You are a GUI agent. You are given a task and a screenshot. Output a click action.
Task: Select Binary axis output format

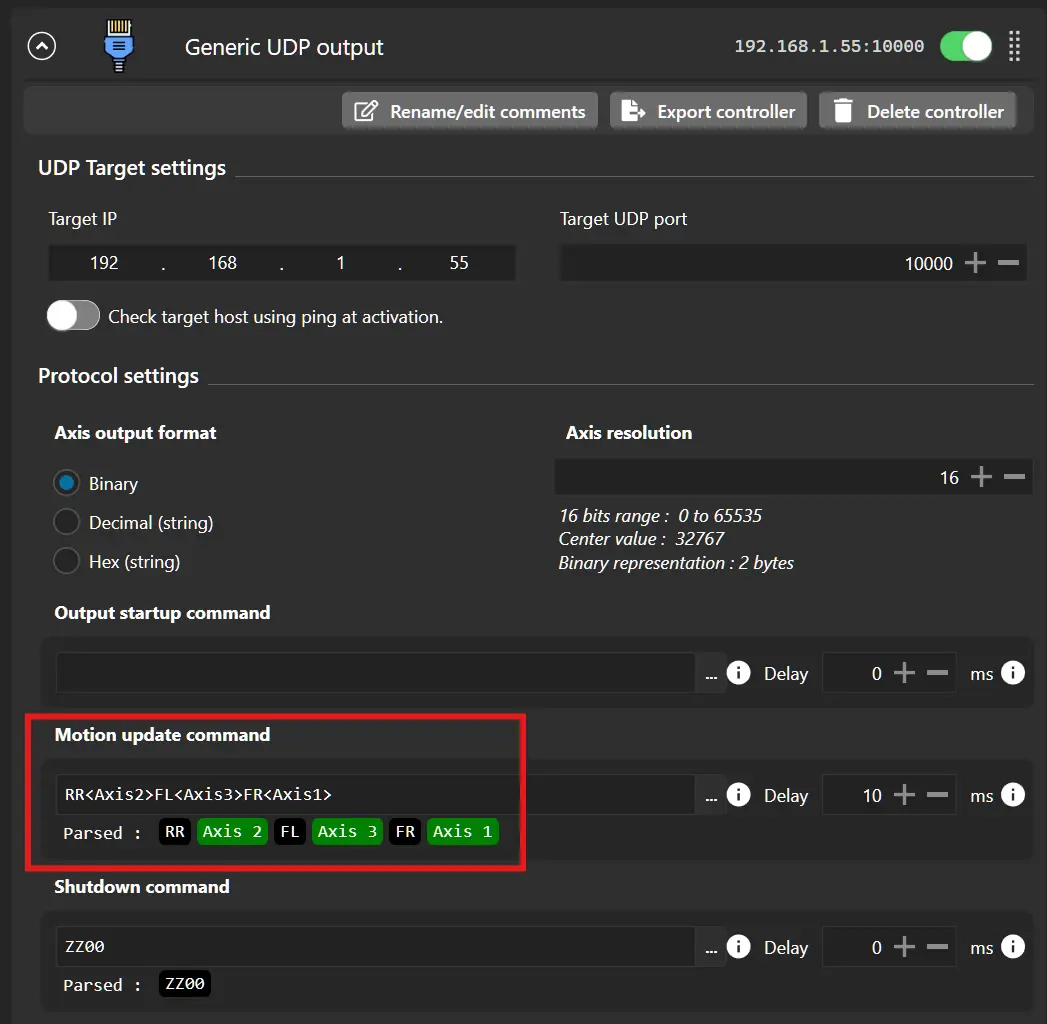pyautogui.click(x=67, y=483)
